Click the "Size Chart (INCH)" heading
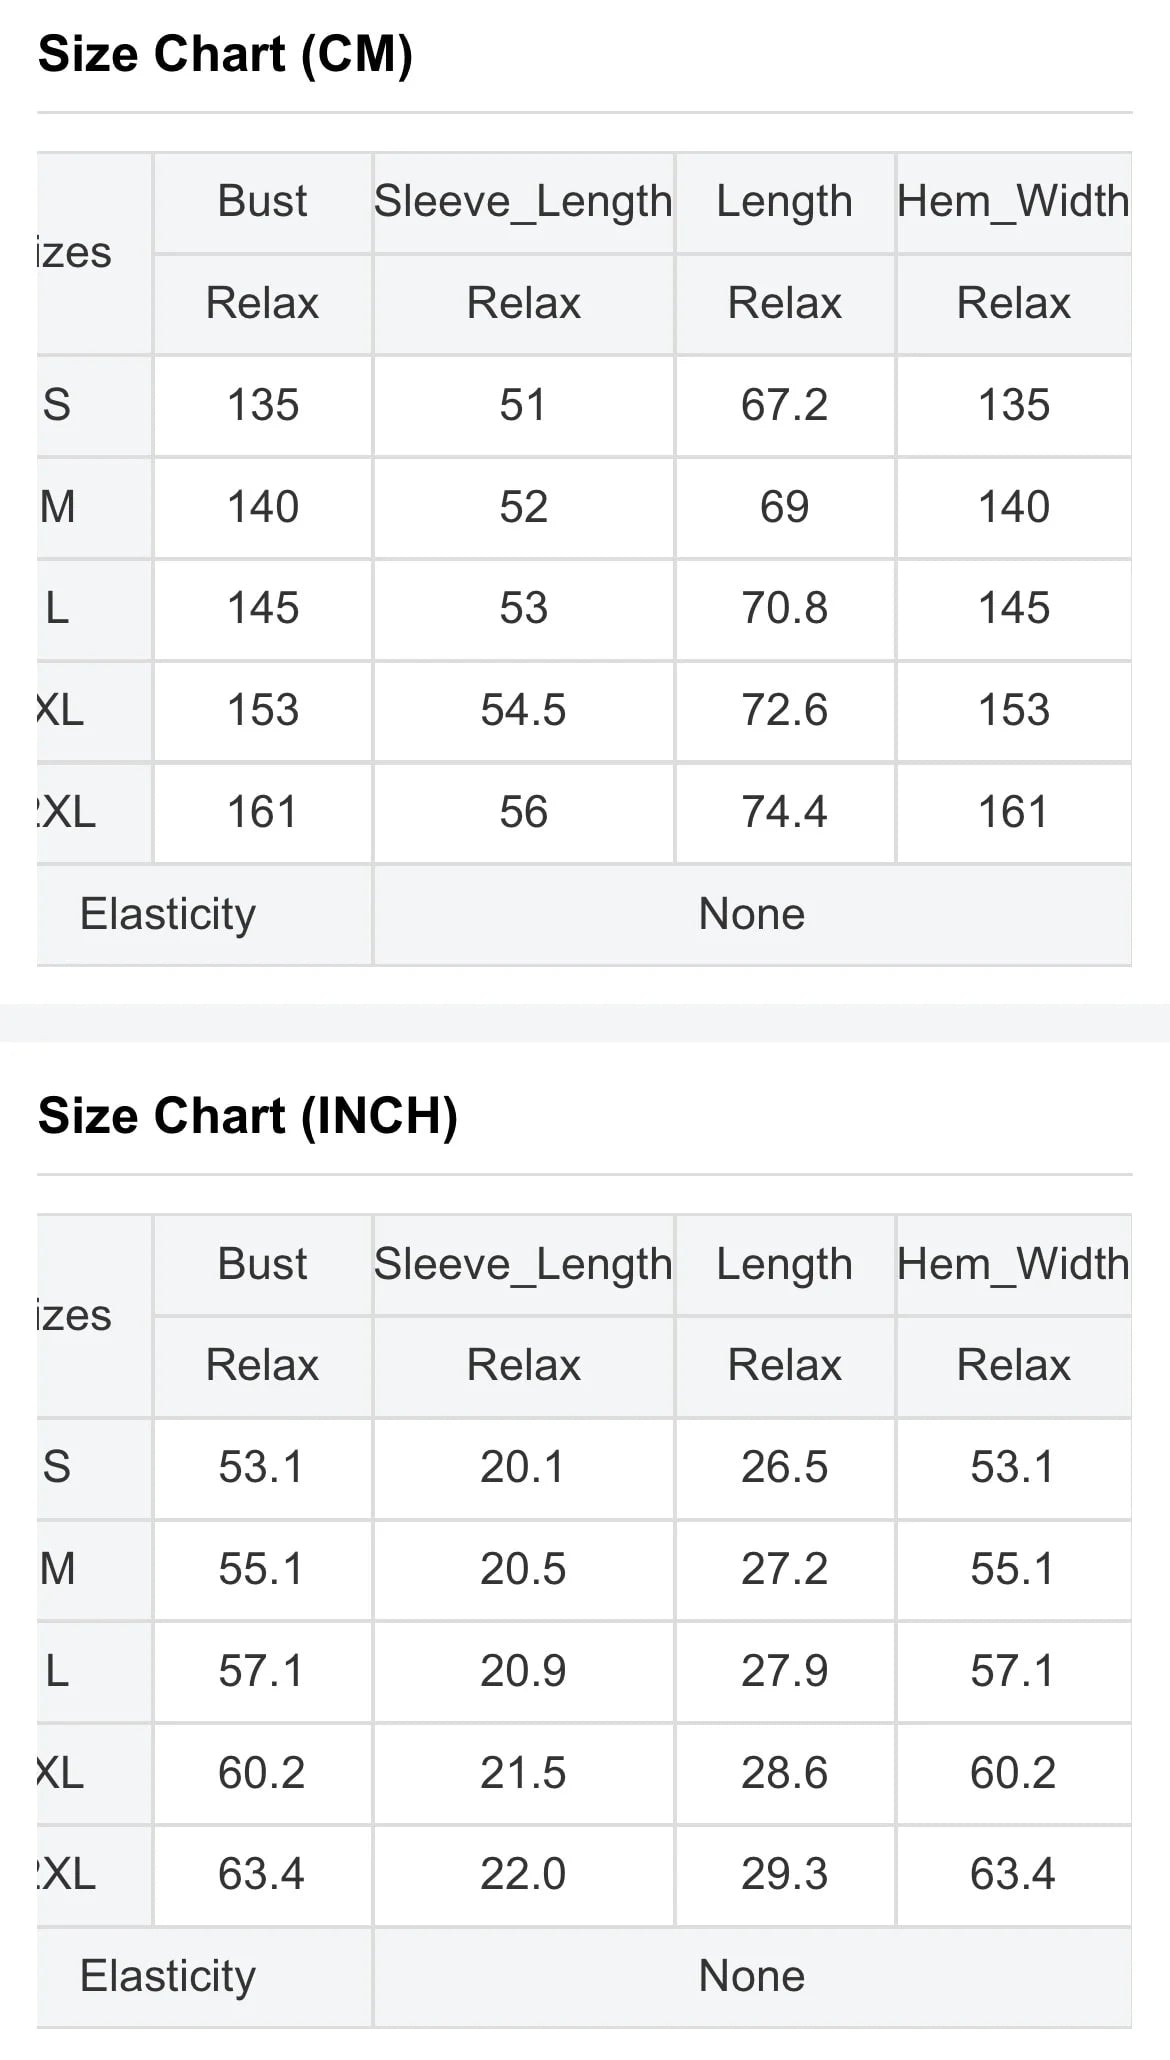The image size is (1170, 2060). (x=247, y=1116)
